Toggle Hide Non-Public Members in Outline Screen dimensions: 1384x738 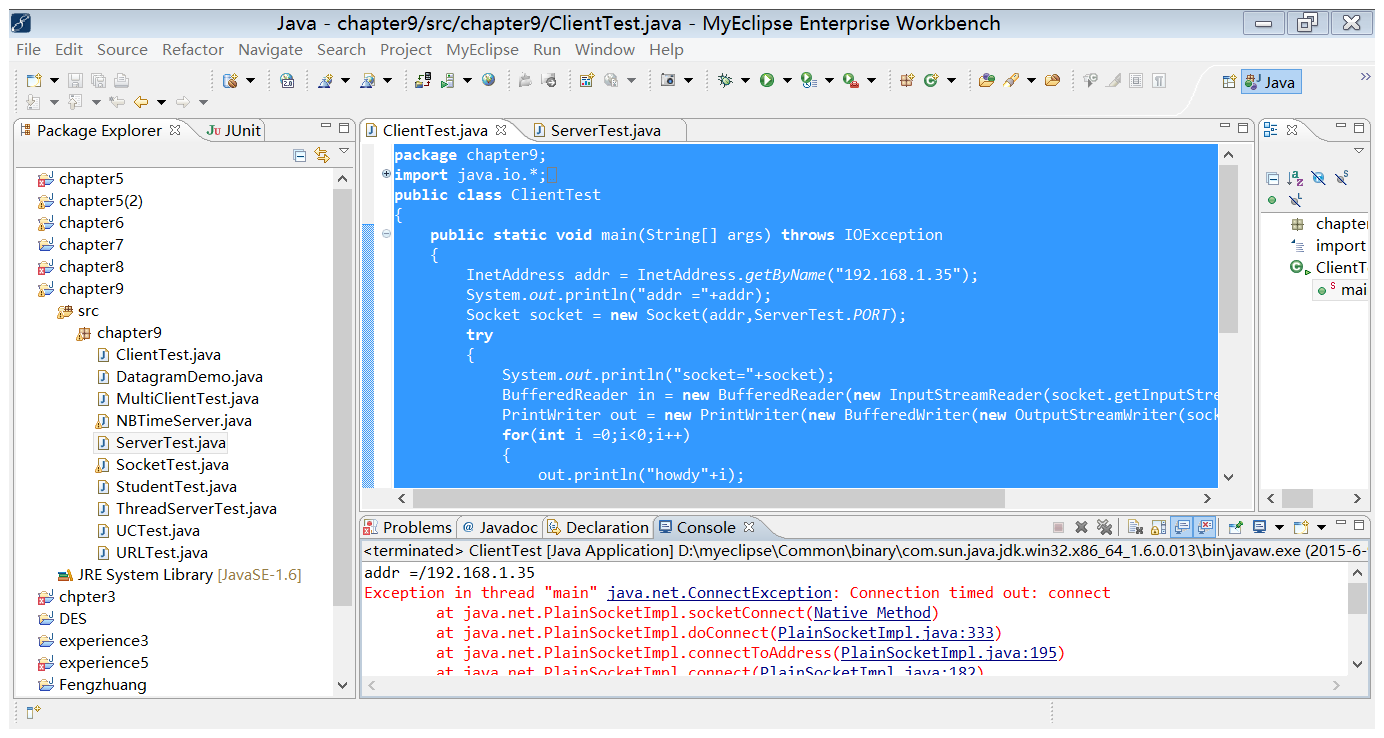[1272, 200]
